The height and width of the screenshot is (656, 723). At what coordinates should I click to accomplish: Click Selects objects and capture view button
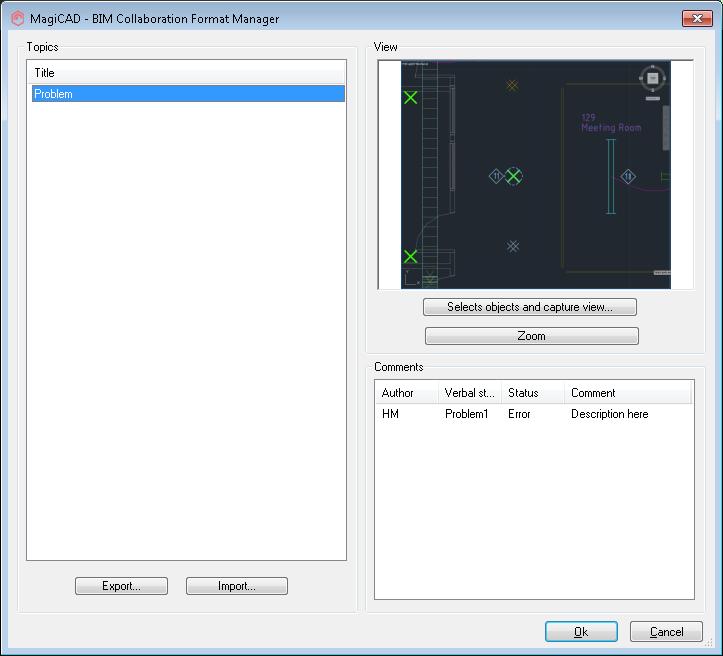point(530,307)
